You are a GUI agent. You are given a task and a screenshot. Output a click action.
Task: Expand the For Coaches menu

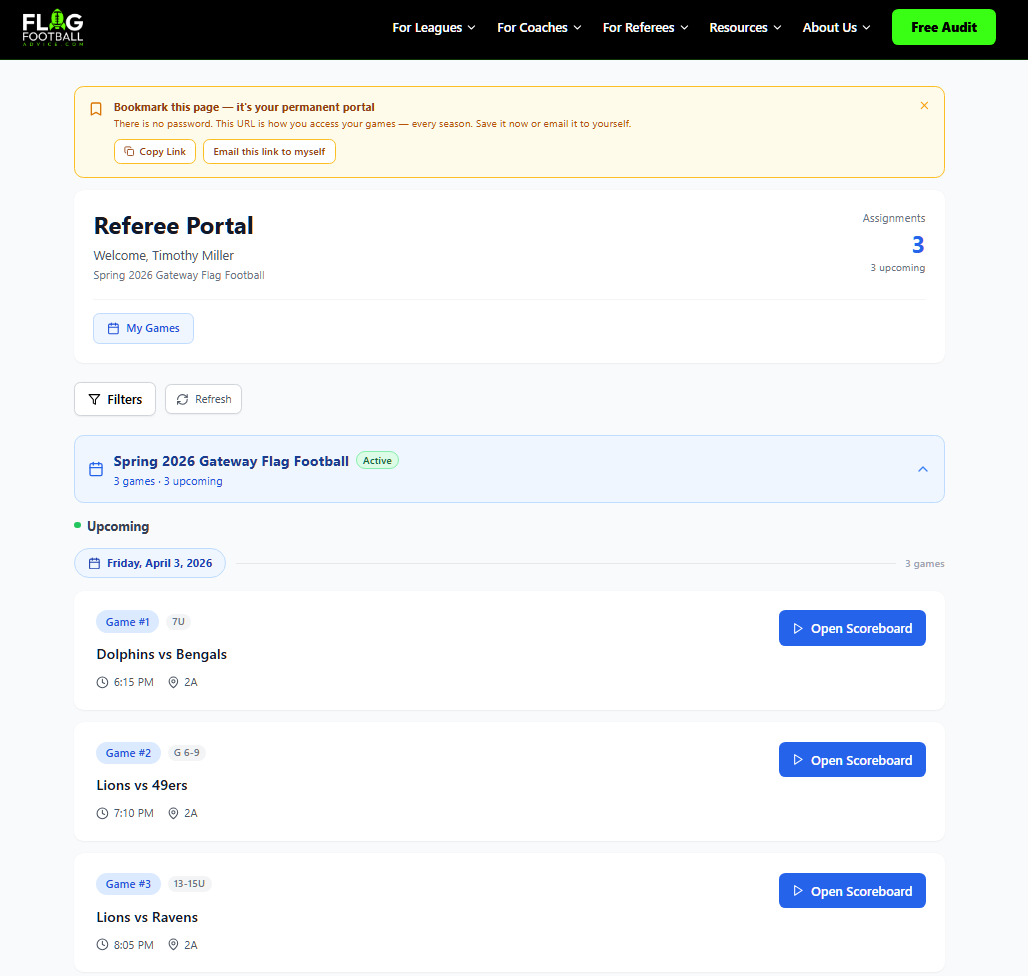[x=539, y=28]
